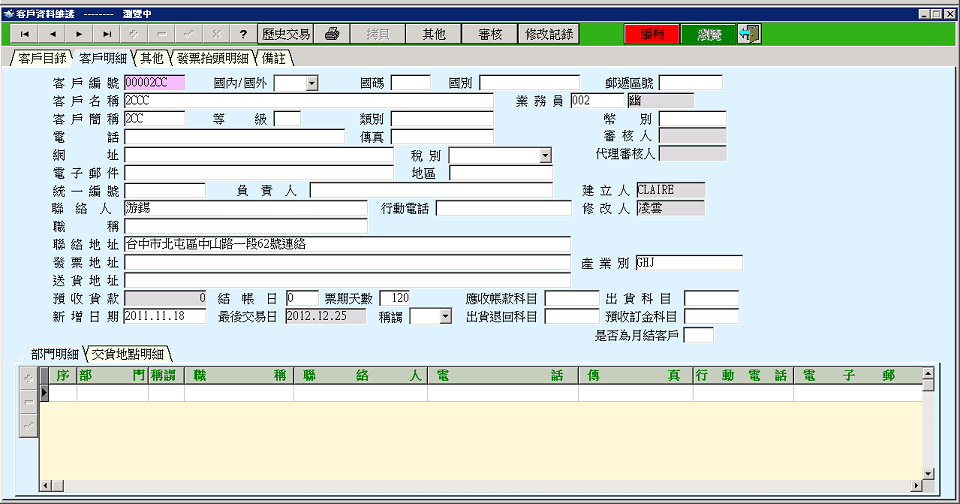
Task: Click the exit door icon
Action: (749, 34)
